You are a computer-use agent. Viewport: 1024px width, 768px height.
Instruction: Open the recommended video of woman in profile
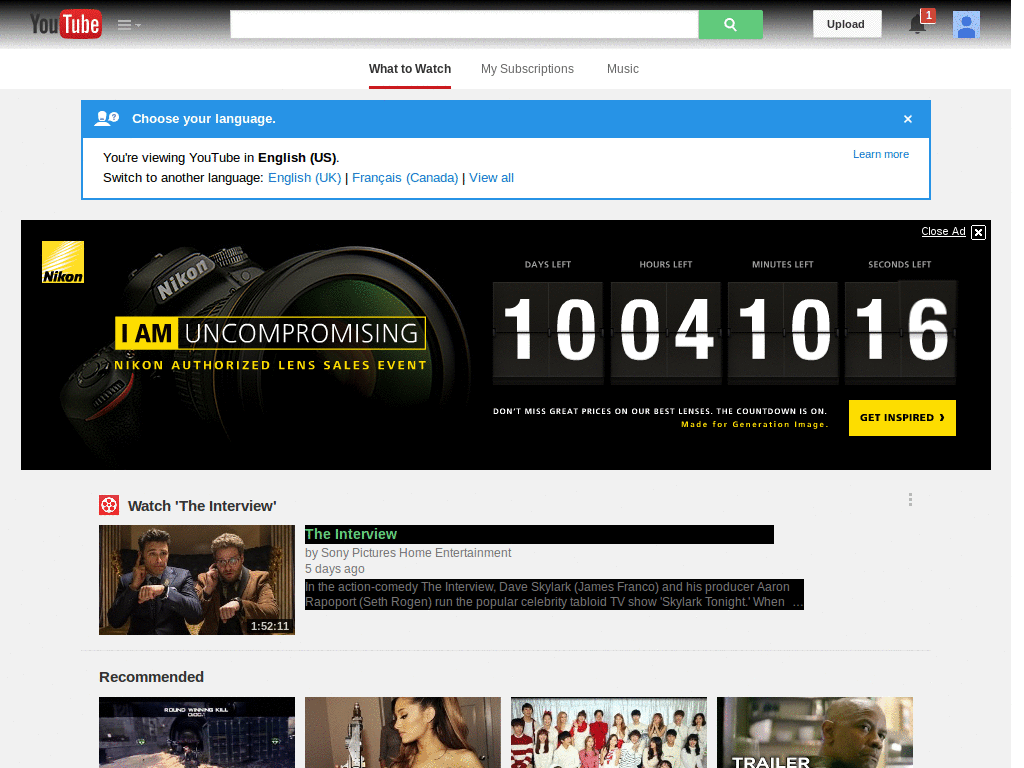click(403, 732)
